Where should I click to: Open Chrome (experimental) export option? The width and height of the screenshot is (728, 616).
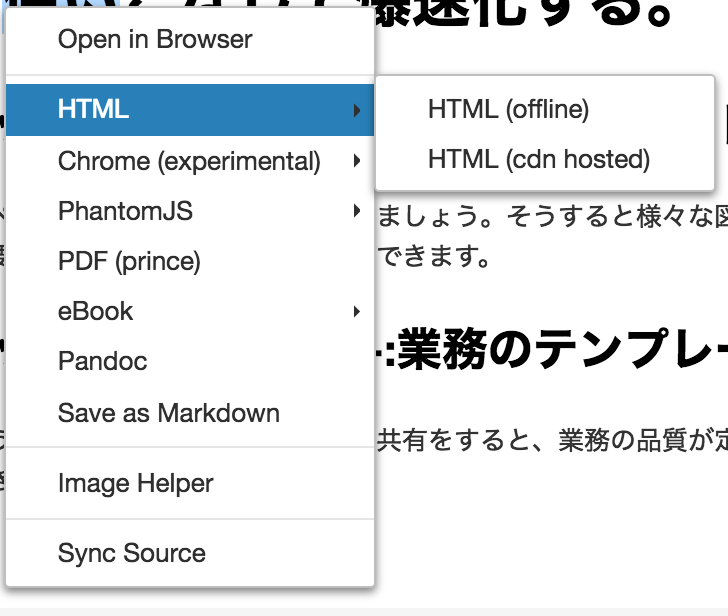tap(190, 161)
